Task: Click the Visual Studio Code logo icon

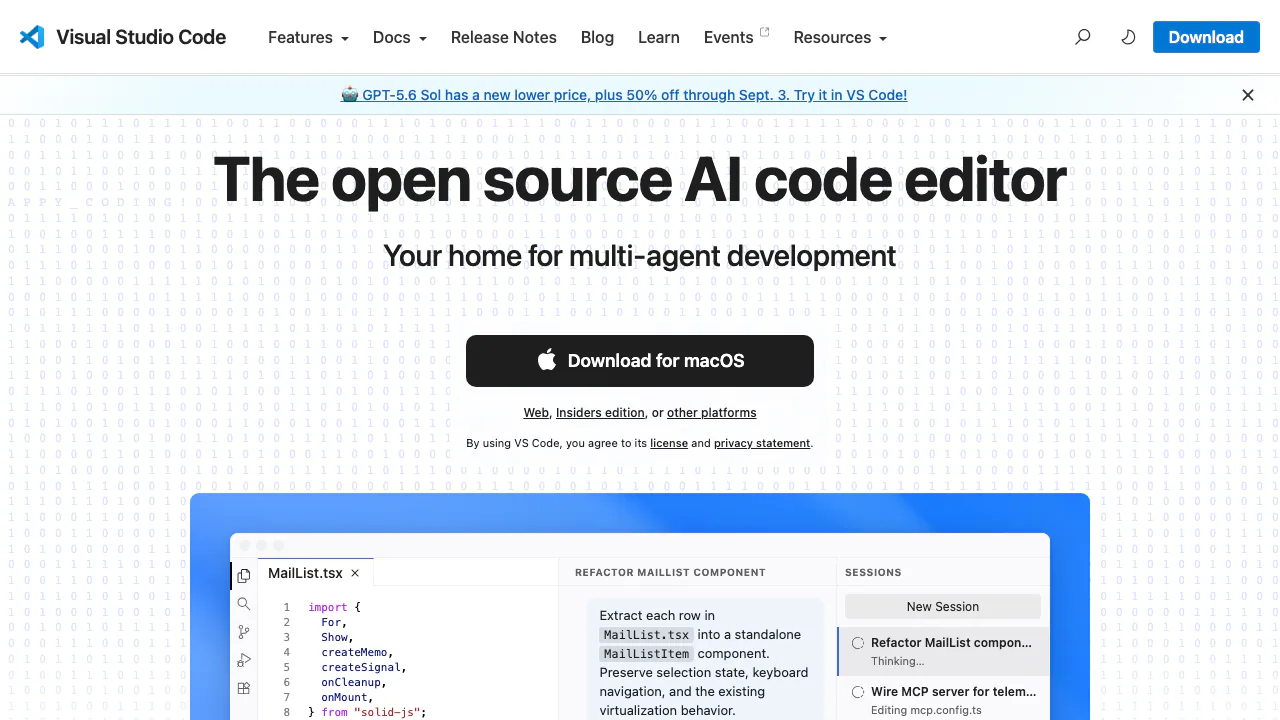Action: click(32, 37)
